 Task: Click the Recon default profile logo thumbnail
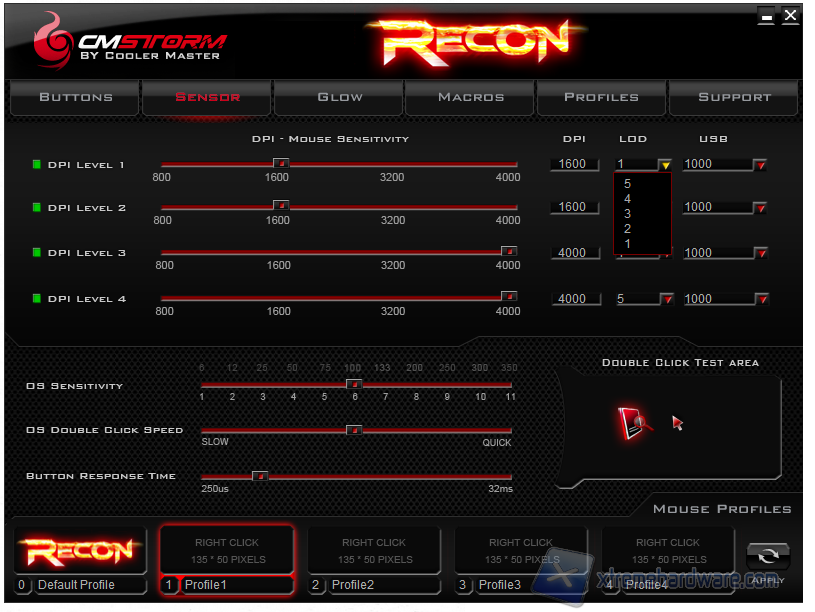click(79, 551)
